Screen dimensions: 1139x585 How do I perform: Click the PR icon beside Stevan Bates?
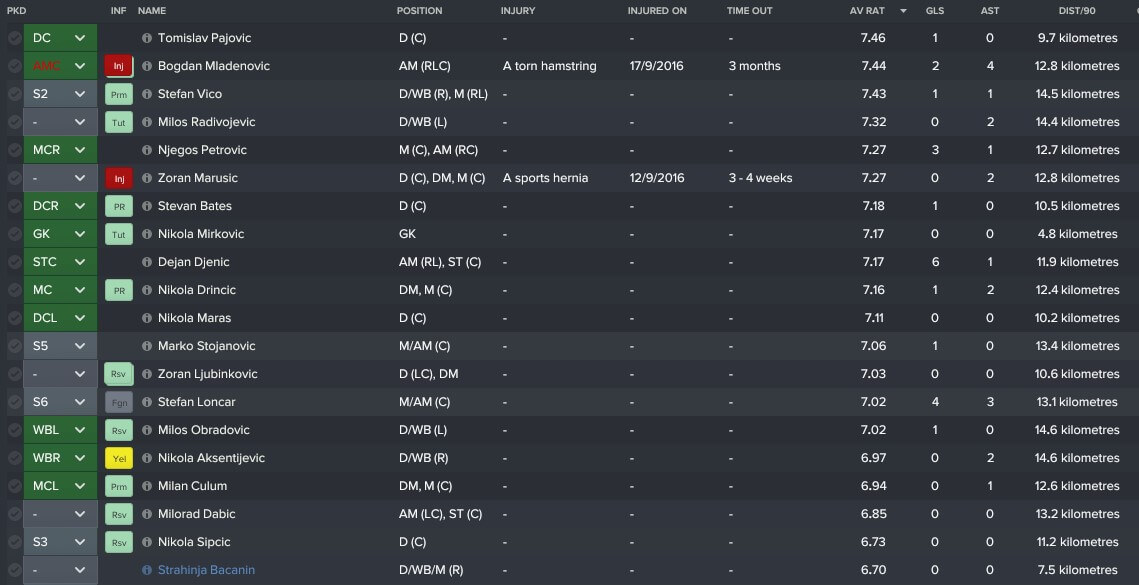pos(118,206)
